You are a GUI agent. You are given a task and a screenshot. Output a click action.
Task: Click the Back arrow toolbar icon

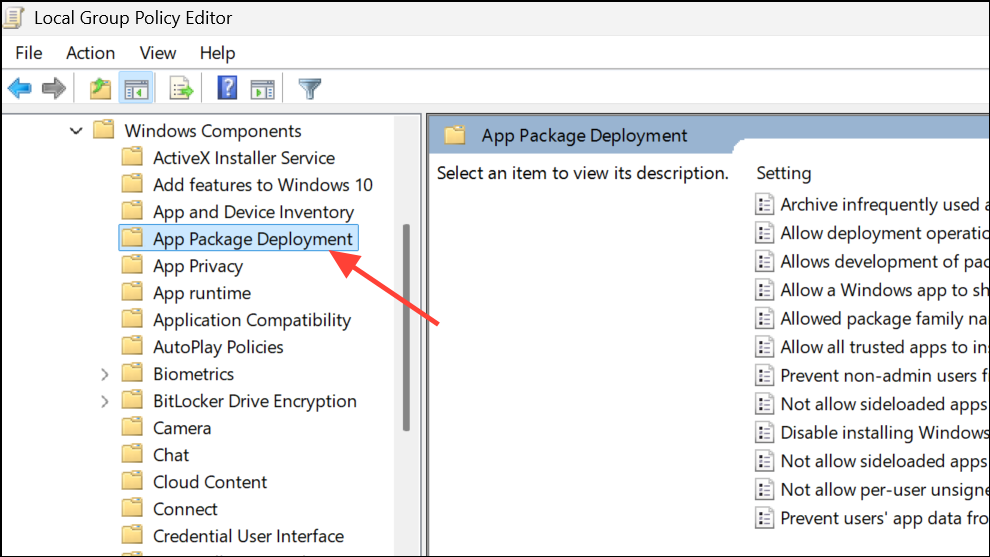19,89
